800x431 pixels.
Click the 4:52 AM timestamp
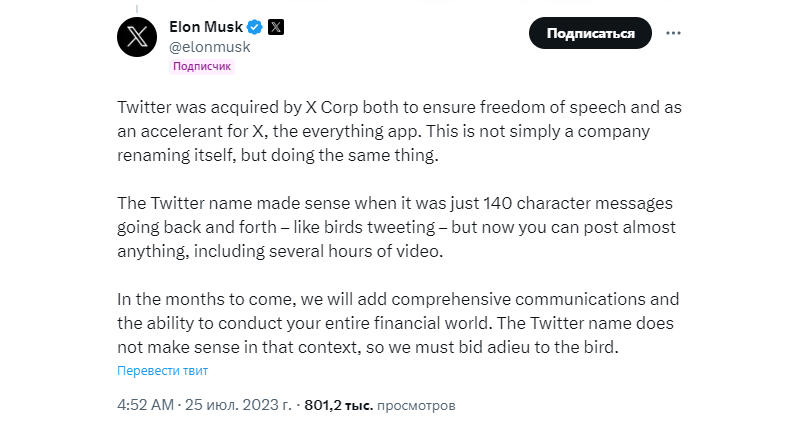click(x=144, y=406)
